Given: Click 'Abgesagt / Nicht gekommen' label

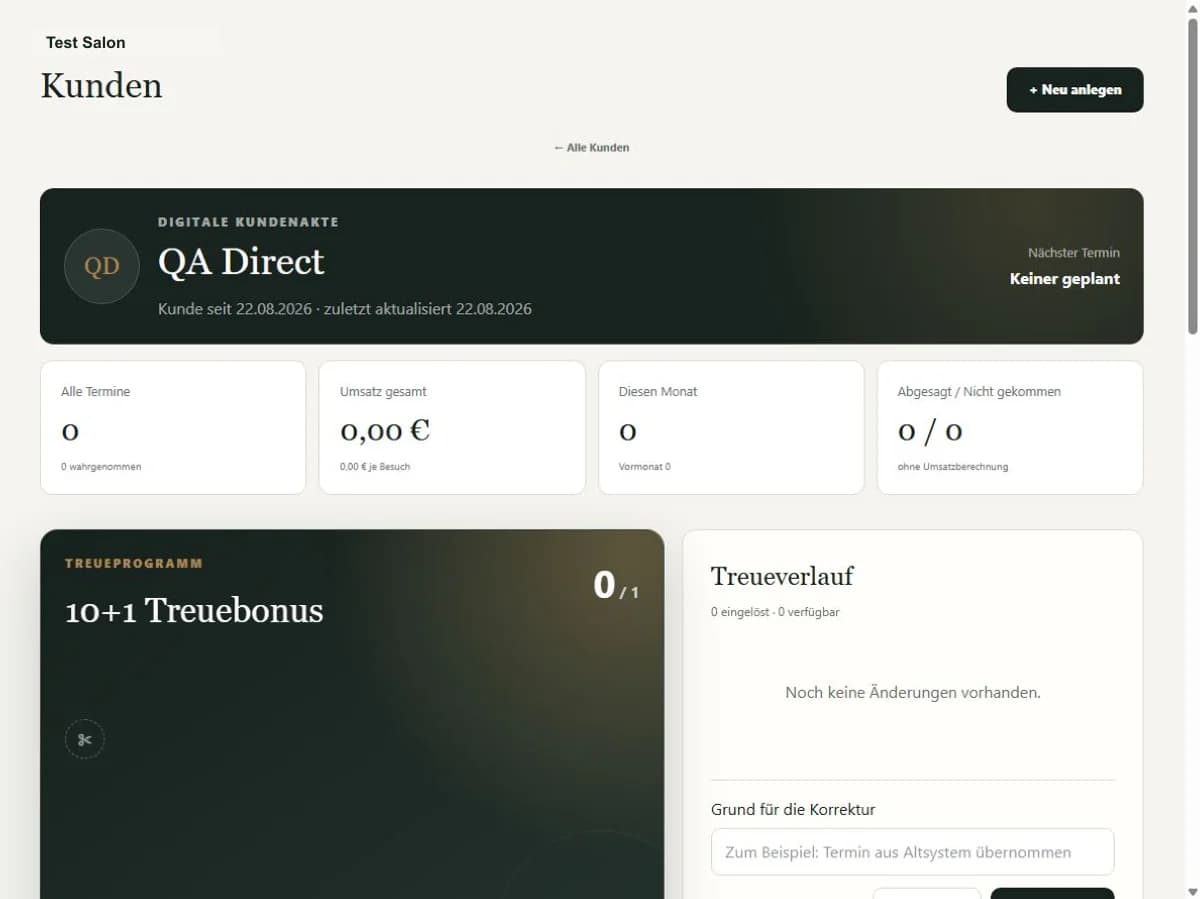Looking at the screenshot, I should [x=979, y=392].
